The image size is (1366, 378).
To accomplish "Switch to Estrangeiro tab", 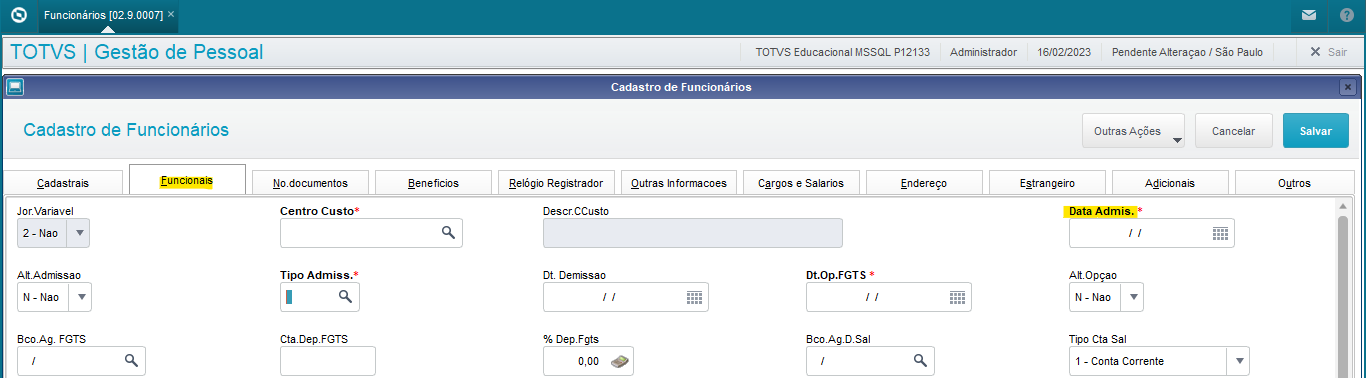I will (x=1047, y=183).
